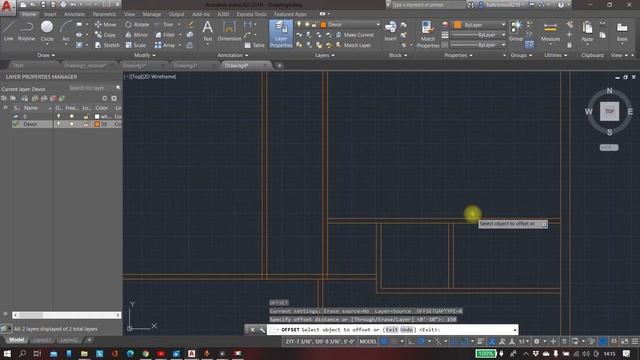Open the Annotate ribbon tab
Screen dimensions: 640x360
coord(74,14)
